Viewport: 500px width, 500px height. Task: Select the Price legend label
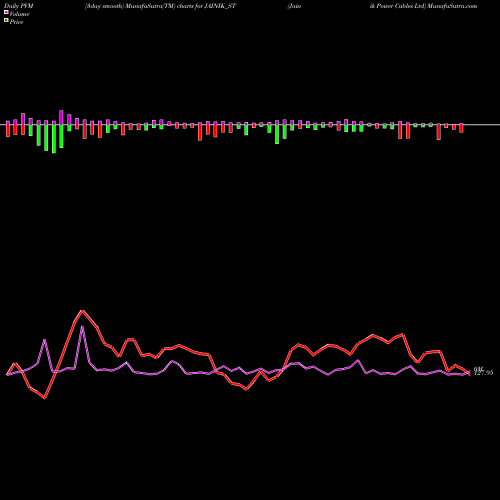[x=16, y=22]
